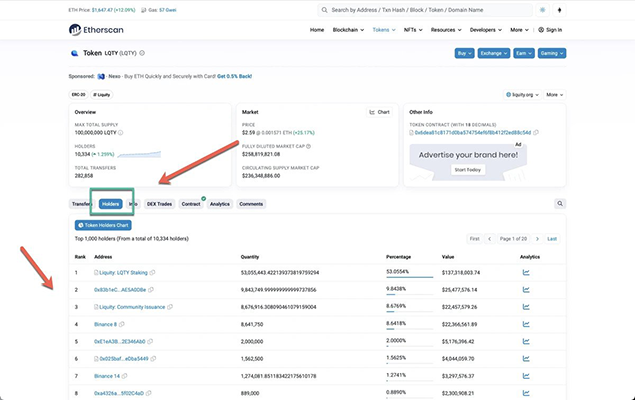Copy the 0xa4326a...5f02C4aD address
This screenshot has height=400, width=635.
[x=149, y=393]
